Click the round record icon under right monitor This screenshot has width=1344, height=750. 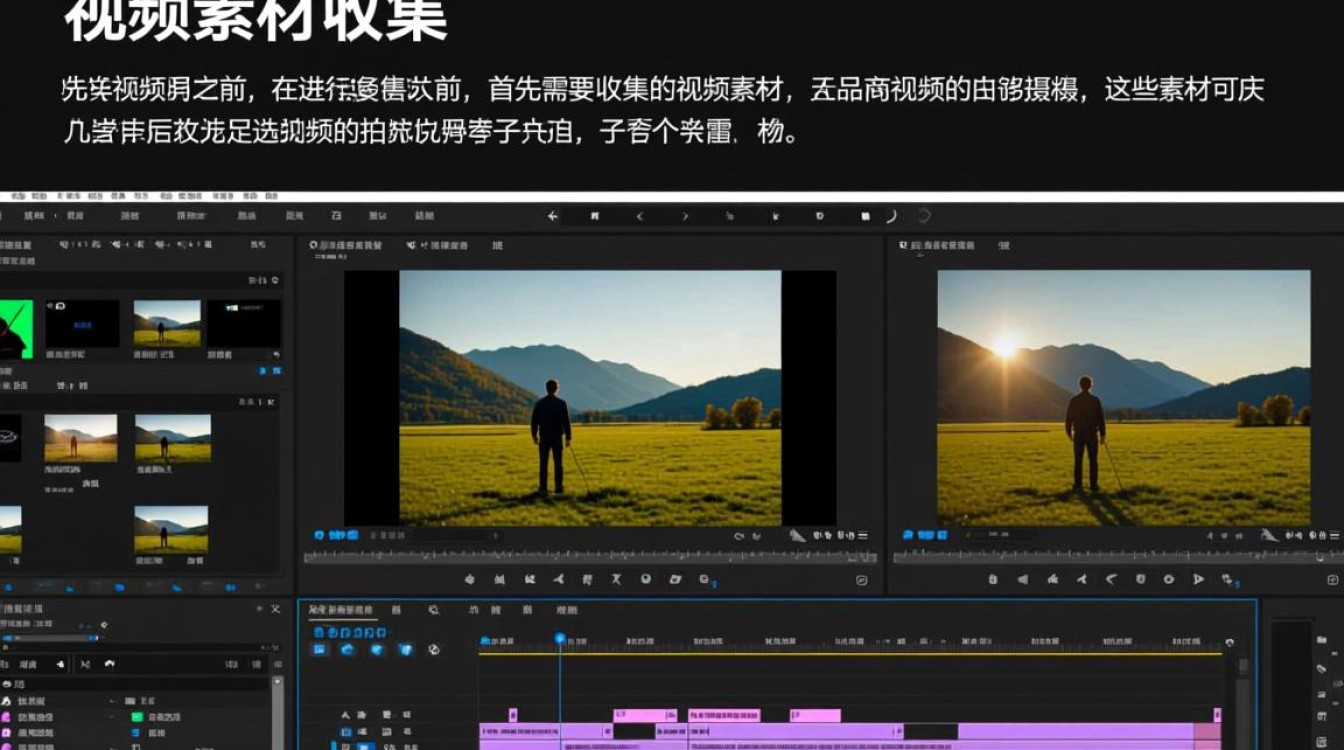click(1169, 579)
